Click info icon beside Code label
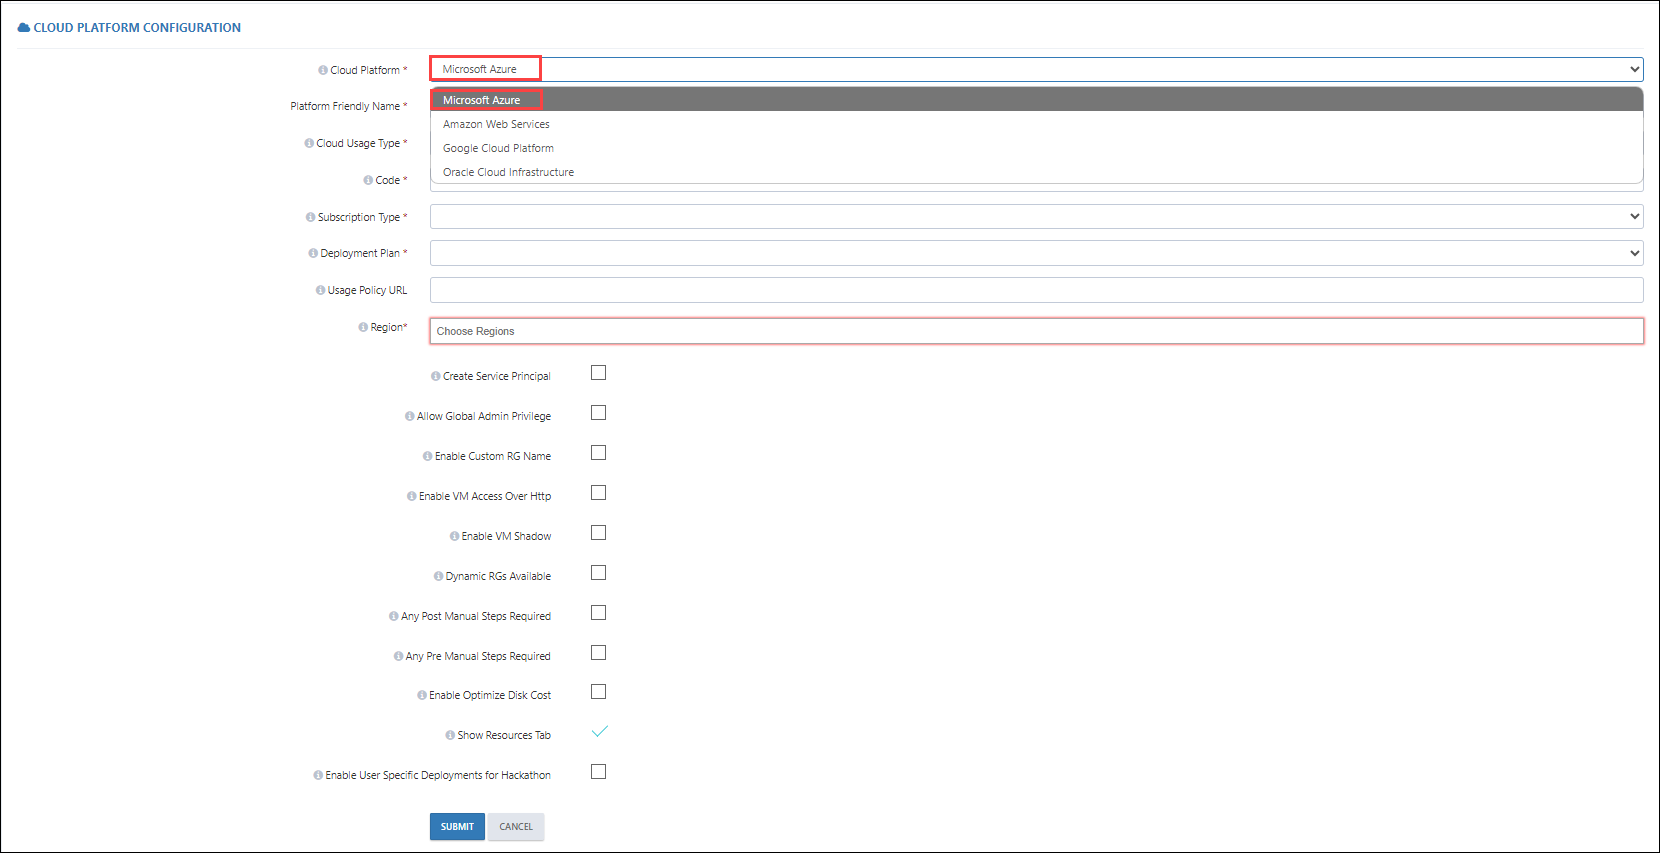1660x853 pixels. coord(368,180)
